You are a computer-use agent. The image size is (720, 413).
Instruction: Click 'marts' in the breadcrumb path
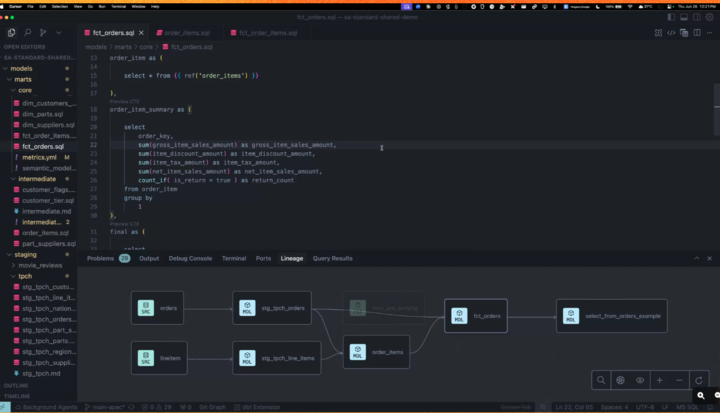point(123,47)
